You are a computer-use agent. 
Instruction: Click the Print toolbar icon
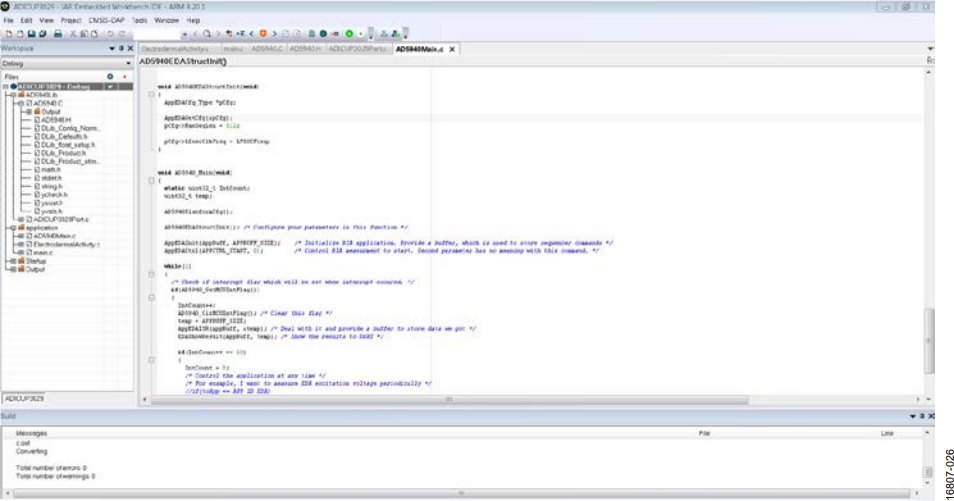coord(58,34)
